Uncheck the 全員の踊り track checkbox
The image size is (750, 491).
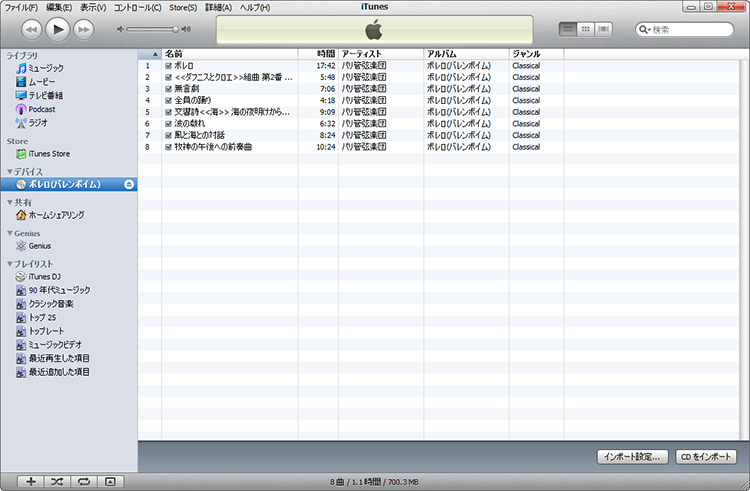tap(168, 101)
